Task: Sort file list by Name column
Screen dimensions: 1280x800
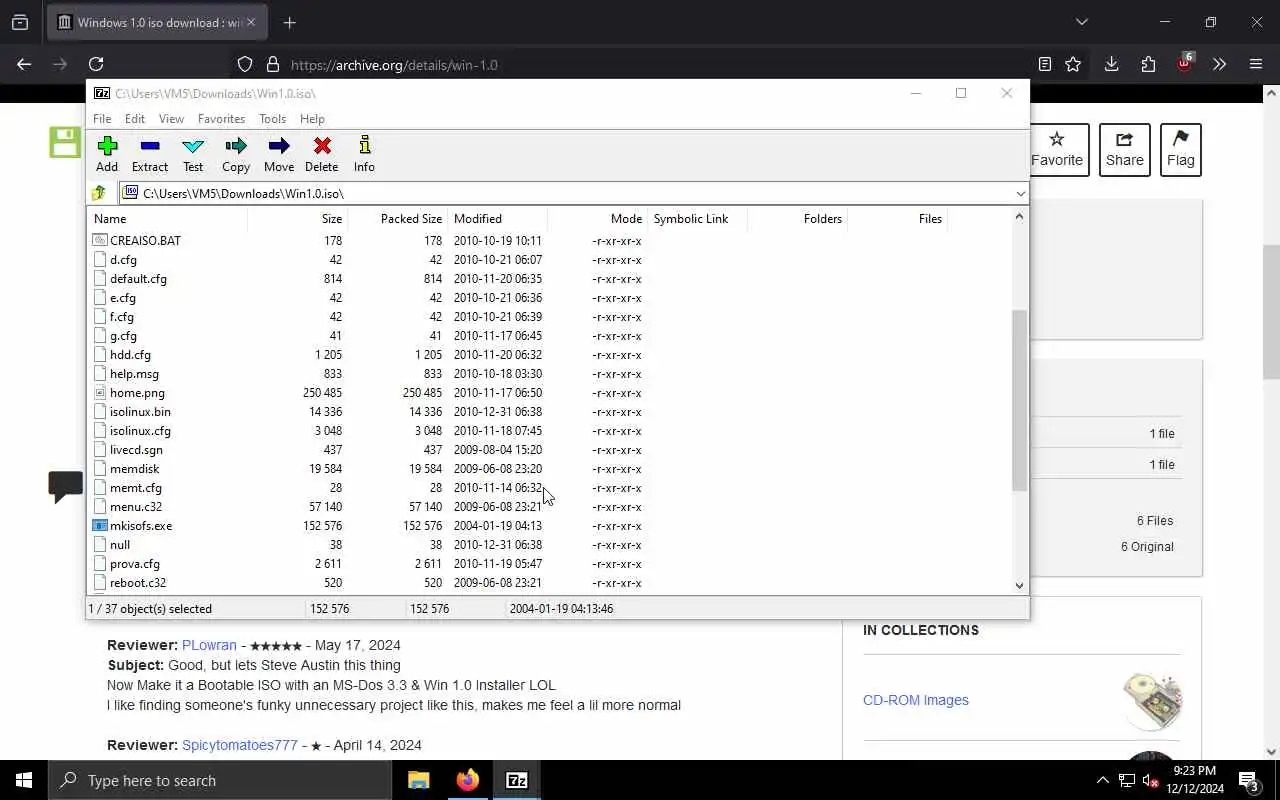Action: [168, 218]
